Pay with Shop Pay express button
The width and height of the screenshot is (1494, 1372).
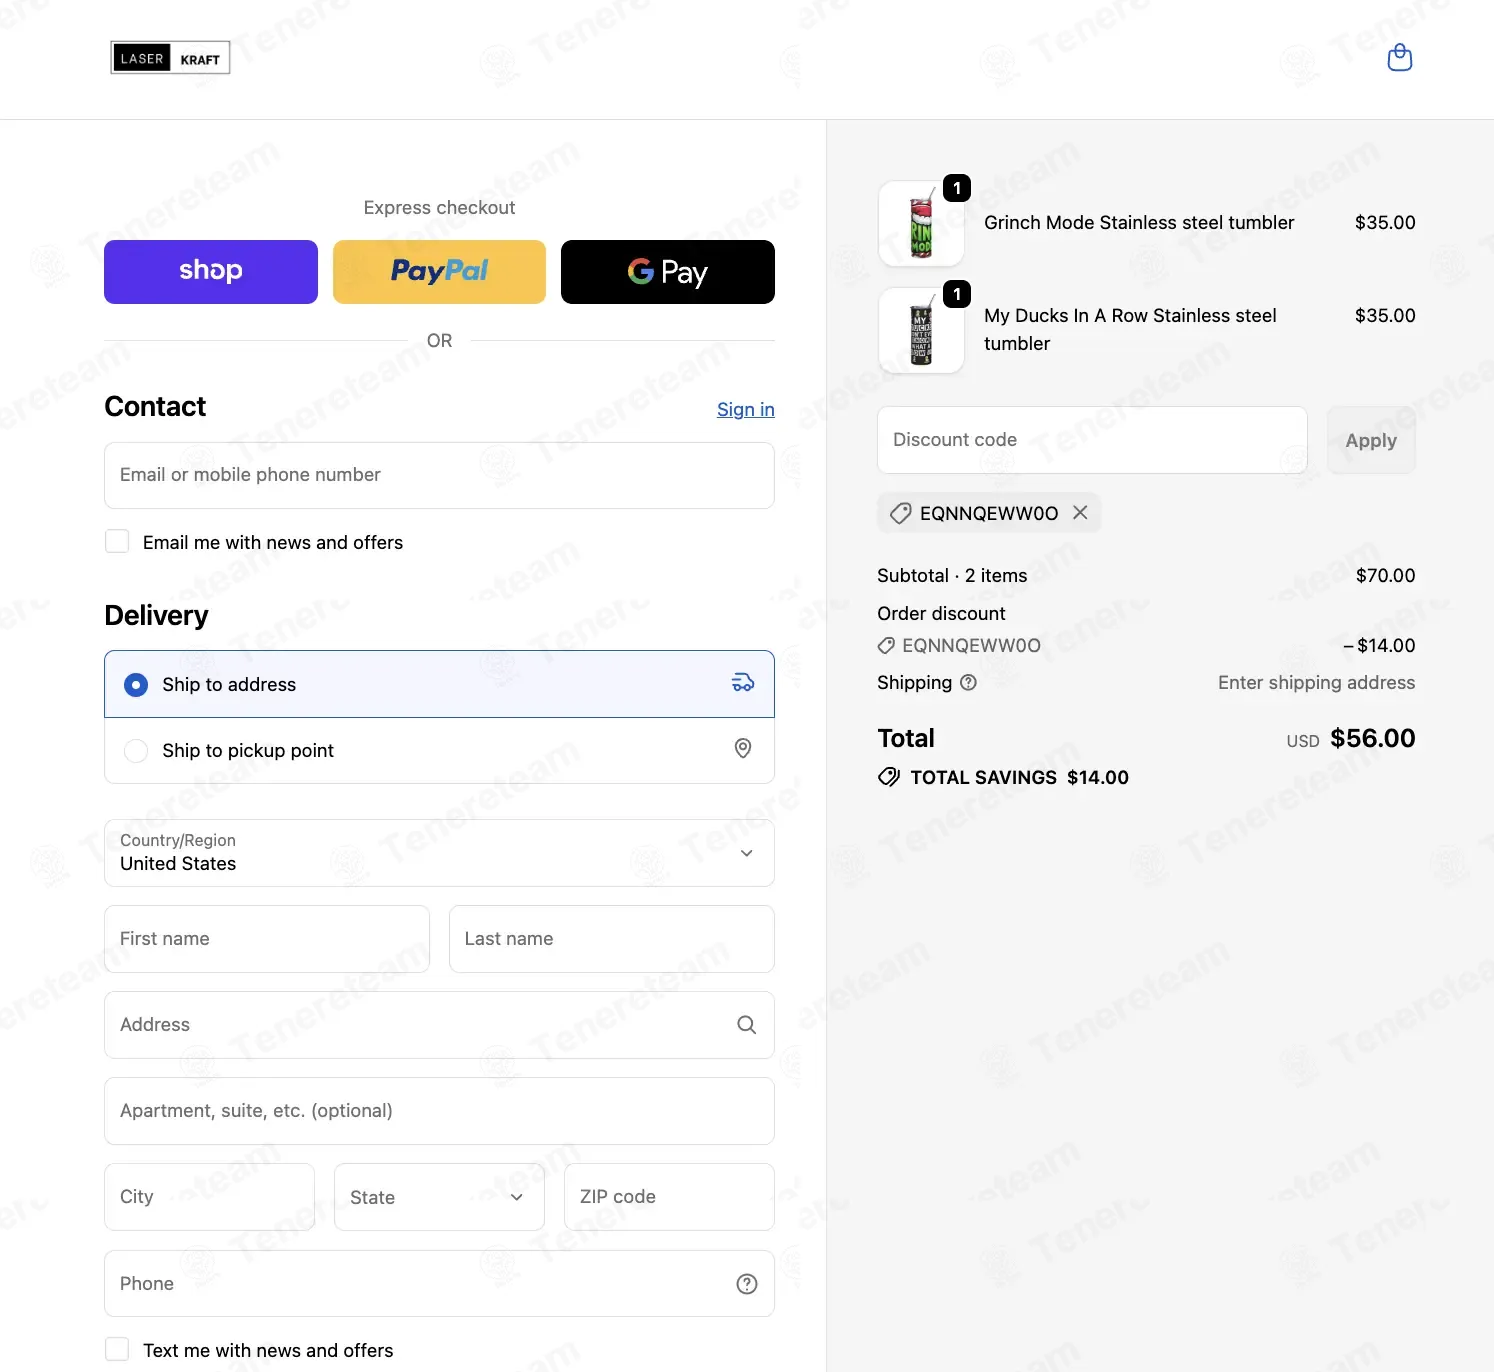(x=211, y=272)
